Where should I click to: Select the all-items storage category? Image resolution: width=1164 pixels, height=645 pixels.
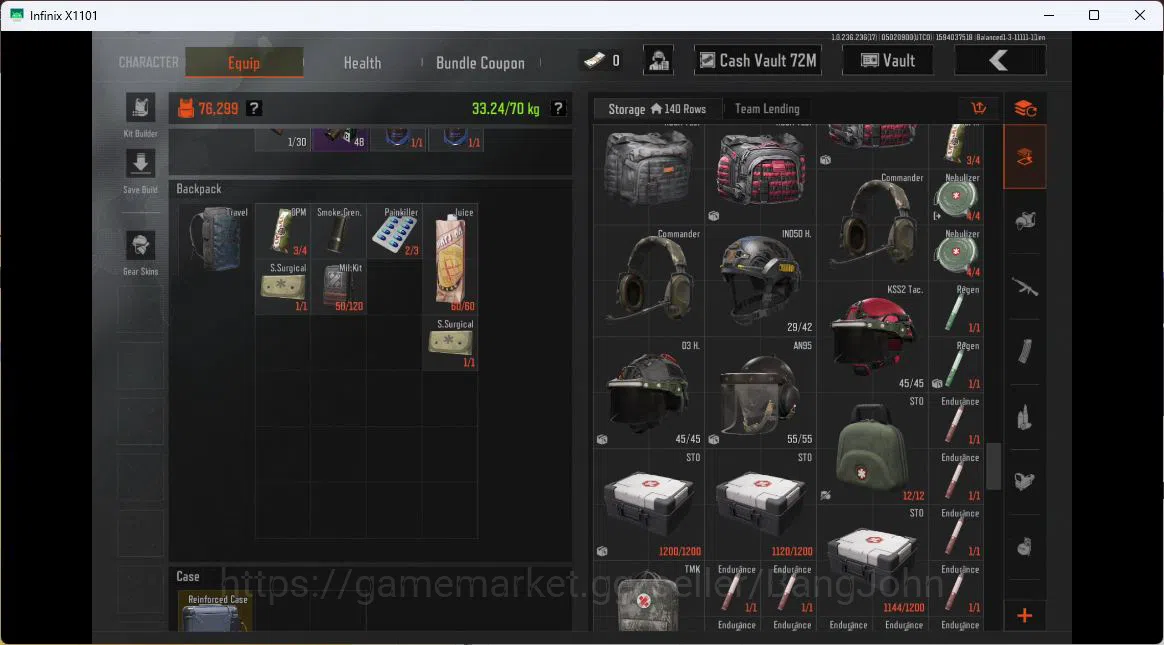click(1025, 157)
